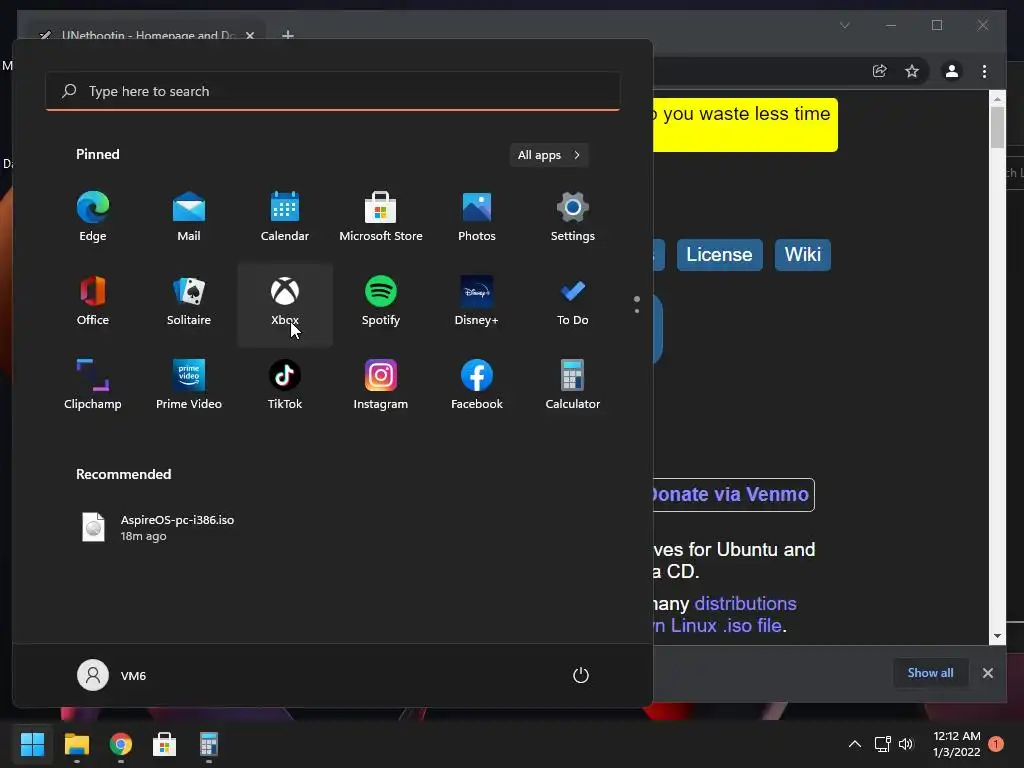The image size is (1024, 768).
Task: Open a new Chrome tab
Action: 287,35
